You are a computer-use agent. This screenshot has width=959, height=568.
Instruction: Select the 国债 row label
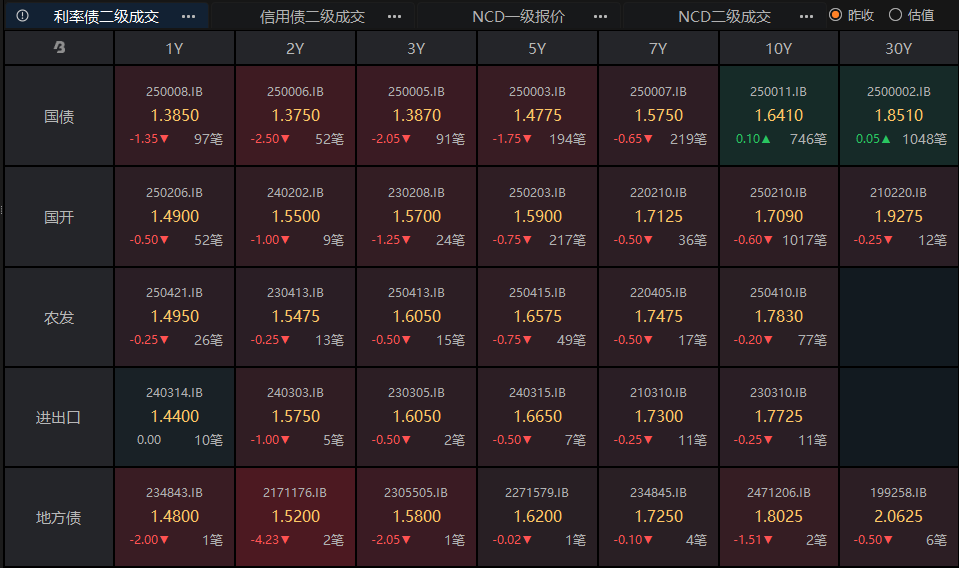pos(59,116)
